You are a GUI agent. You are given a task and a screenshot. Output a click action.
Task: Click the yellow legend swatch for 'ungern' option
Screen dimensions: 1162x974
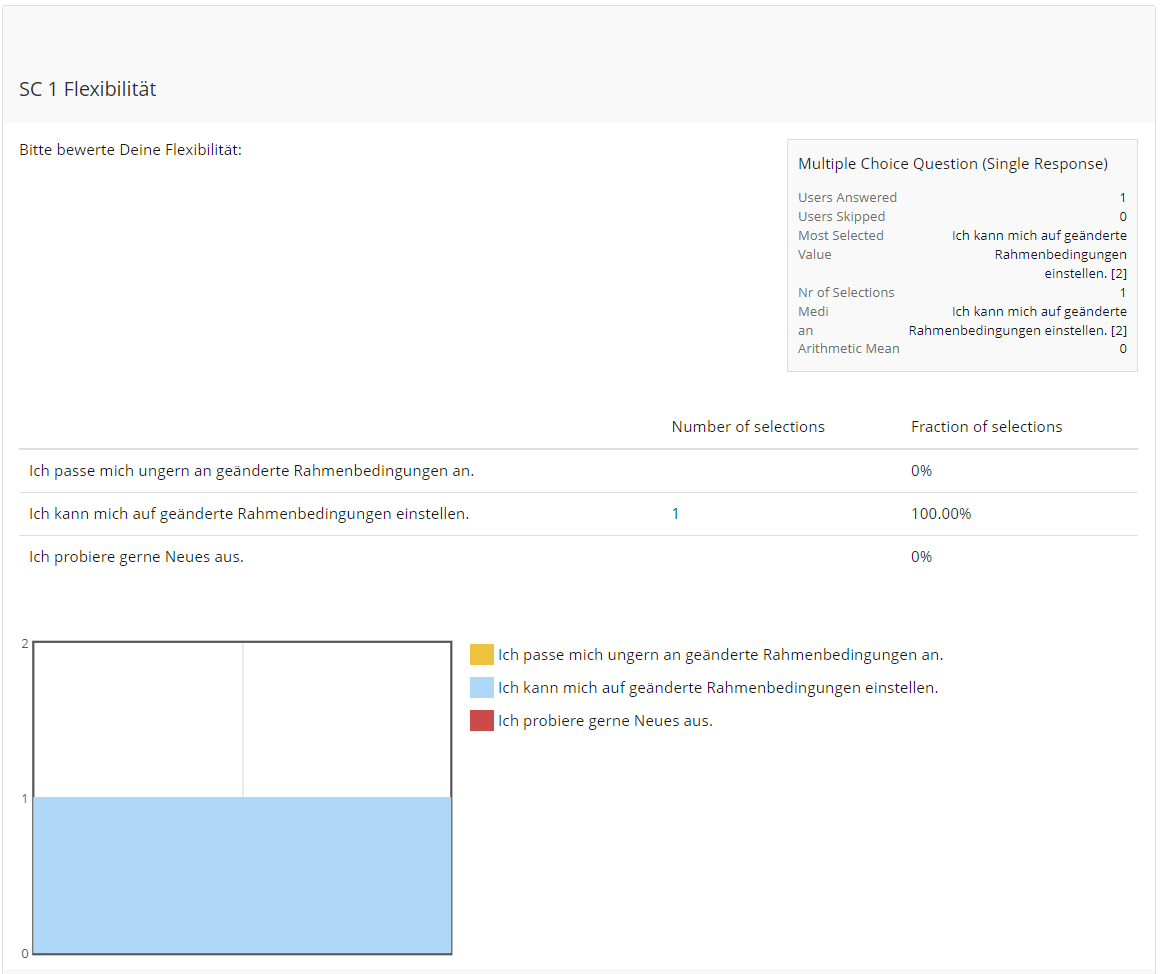click(x=481, y=655)
